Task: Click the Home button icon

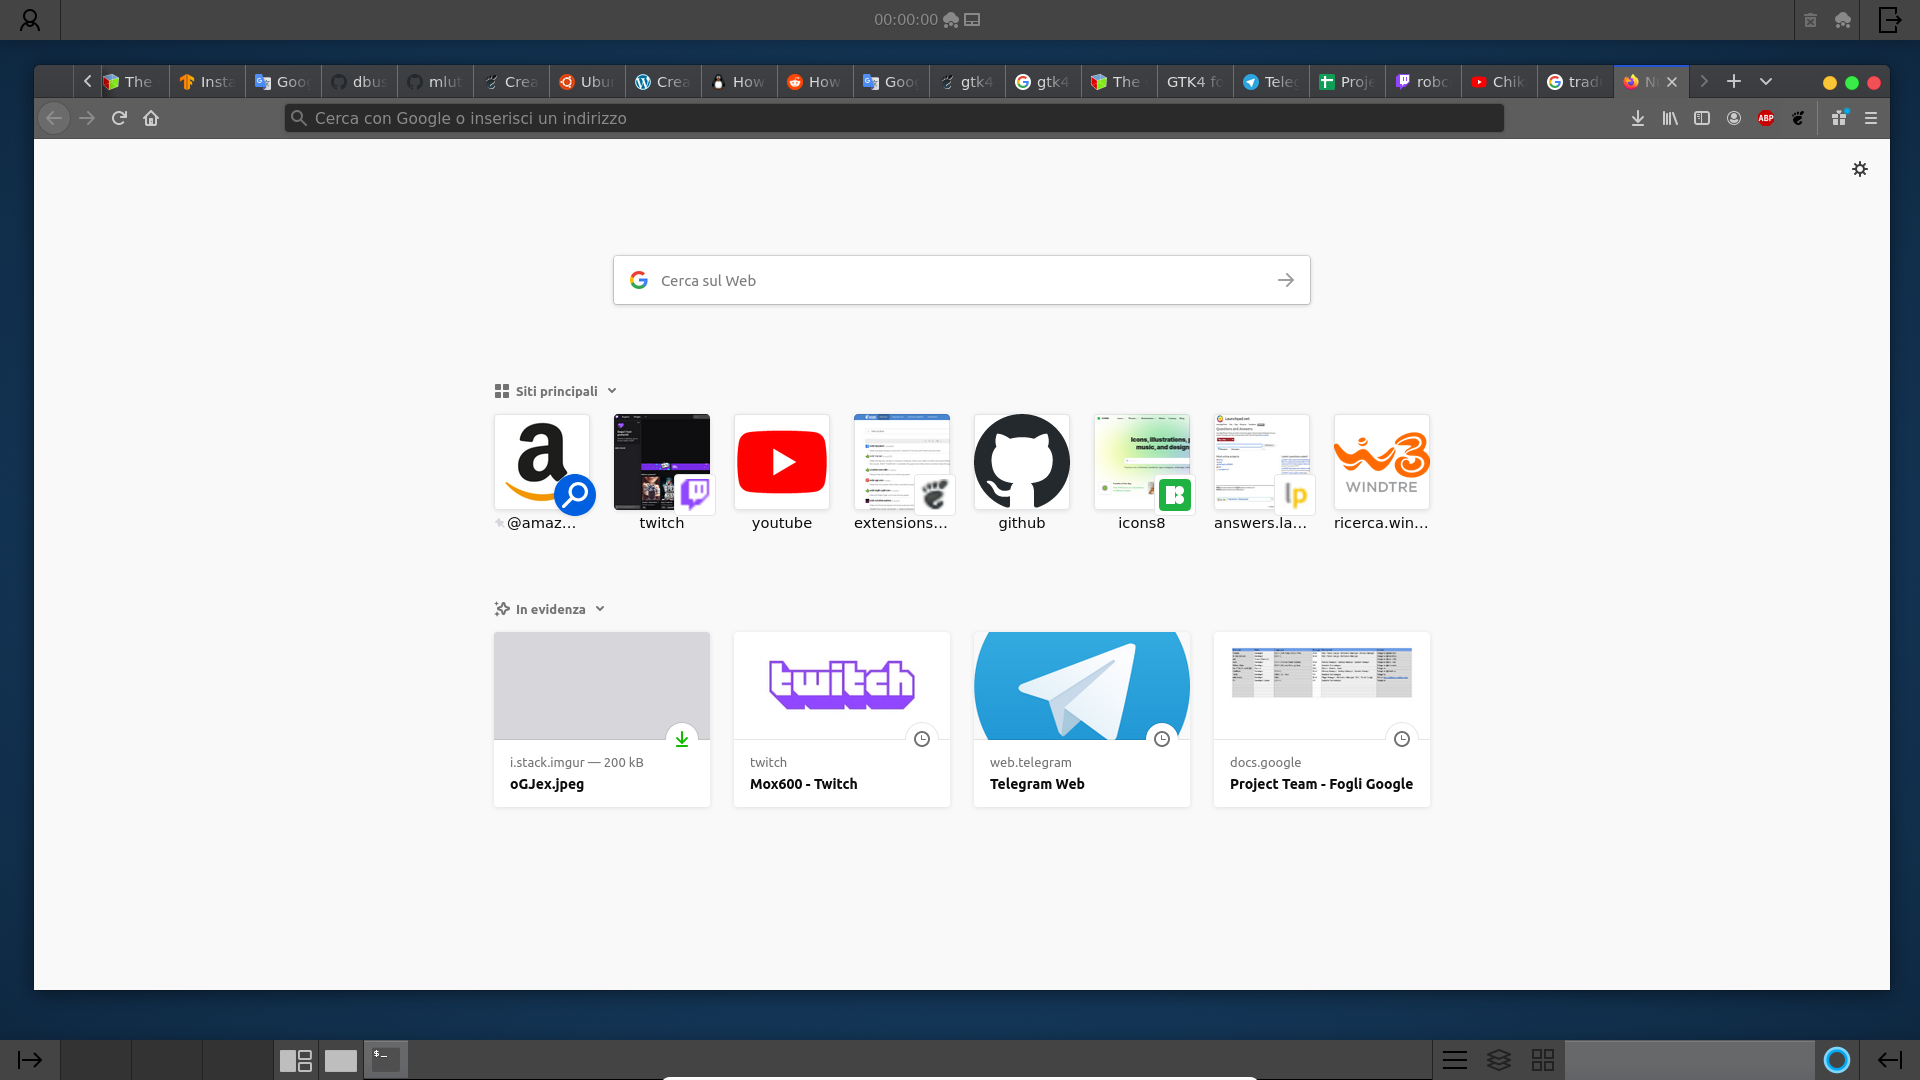Action: click(151, 118)
